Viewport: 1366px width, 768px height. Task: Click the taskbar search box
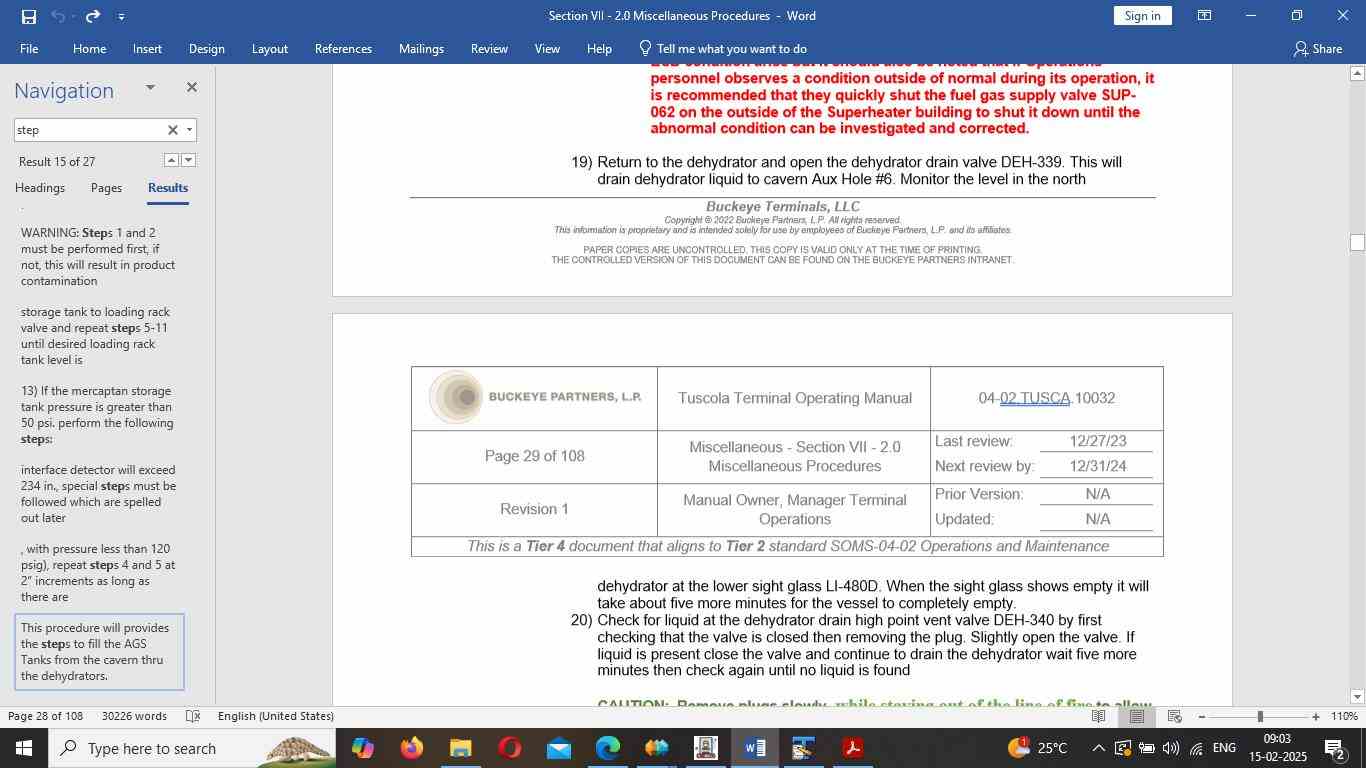click(192, 748)
